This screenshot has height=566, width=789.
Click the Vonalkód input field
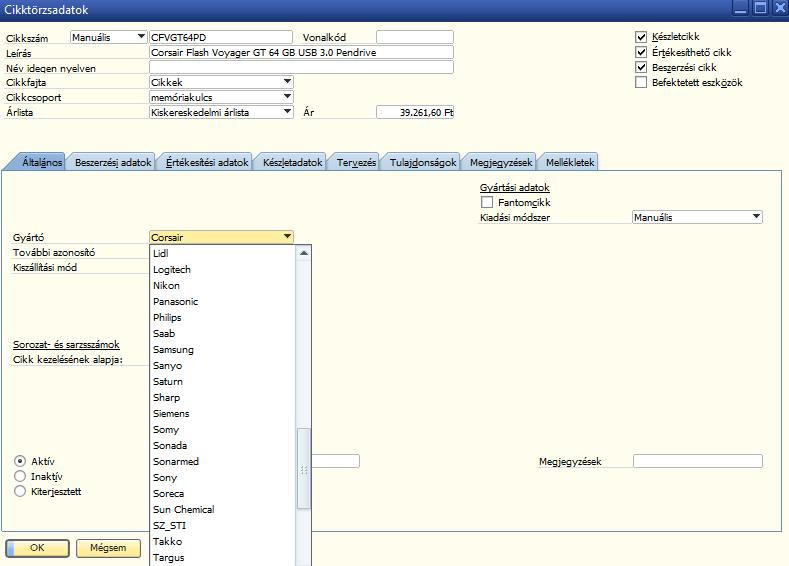pos(415,37)
